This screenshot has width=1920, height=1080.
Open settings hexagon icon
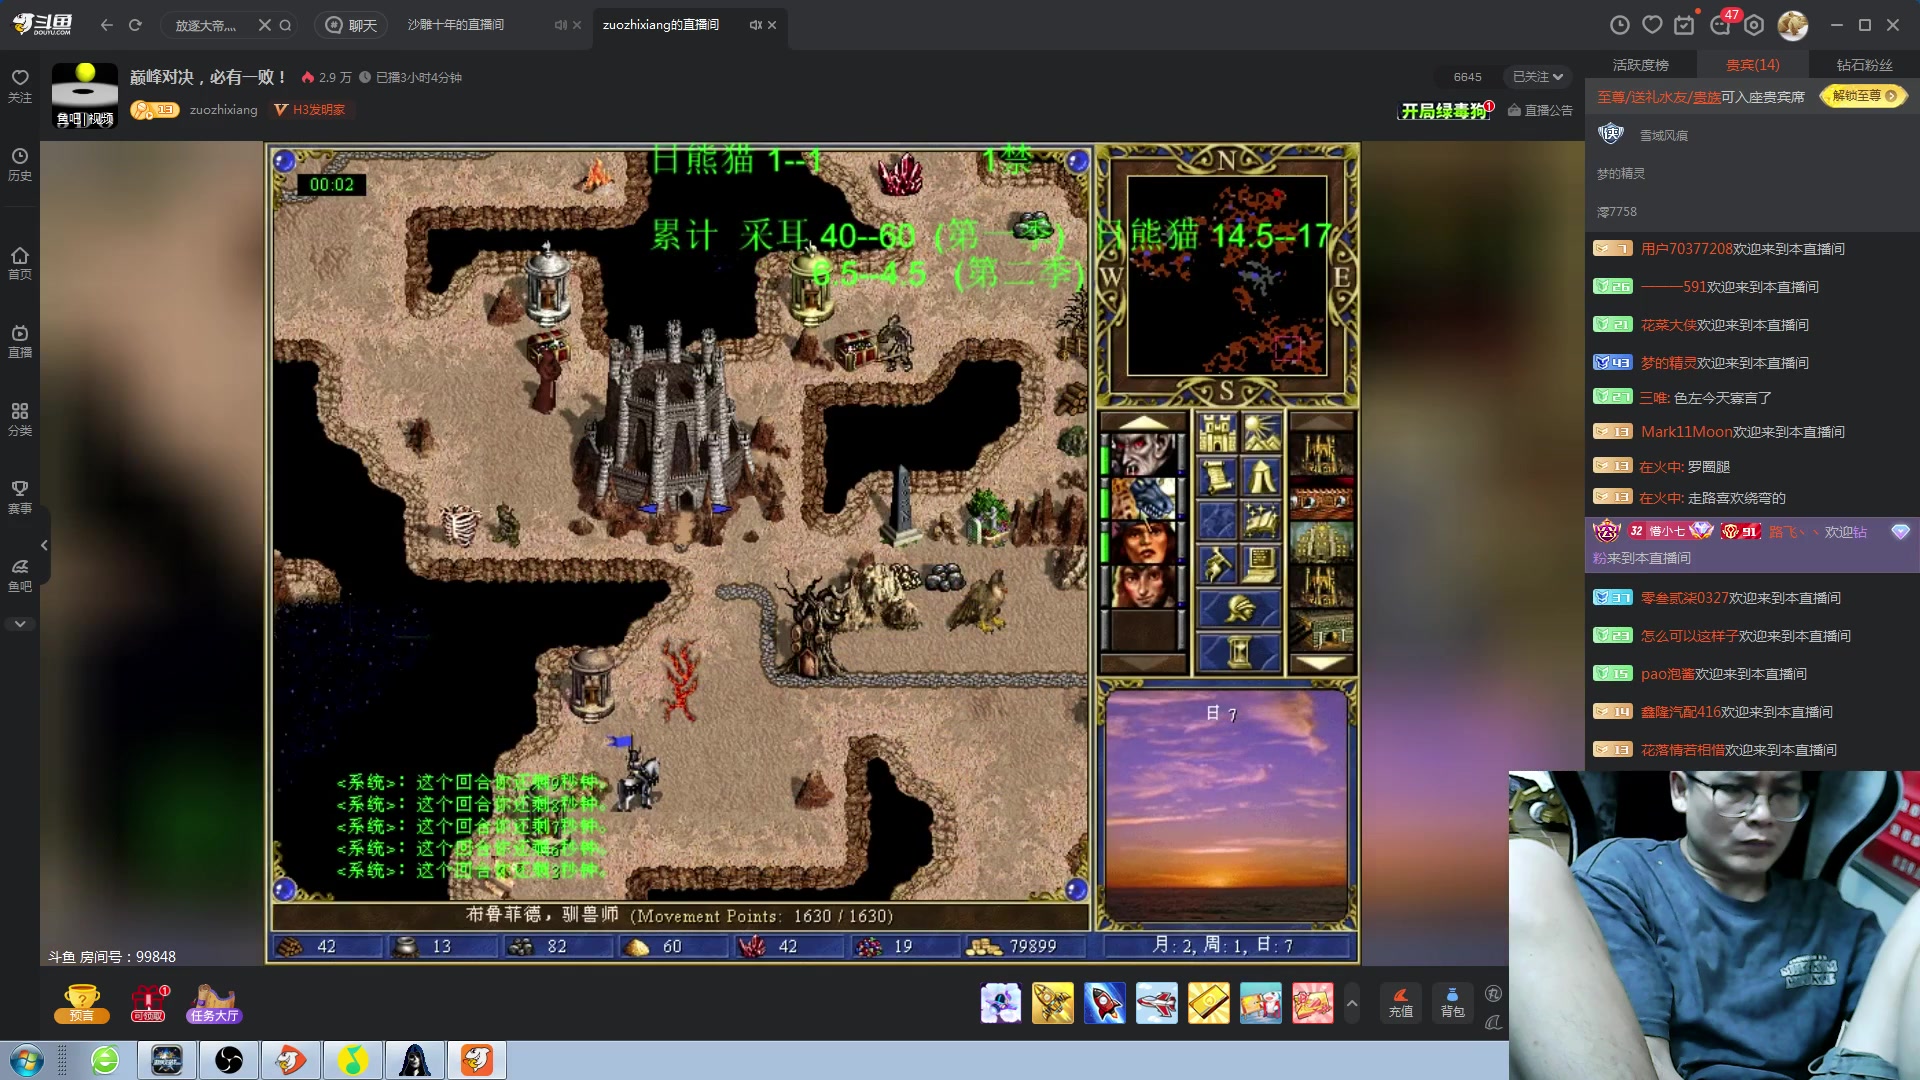tap(1755, 25)
